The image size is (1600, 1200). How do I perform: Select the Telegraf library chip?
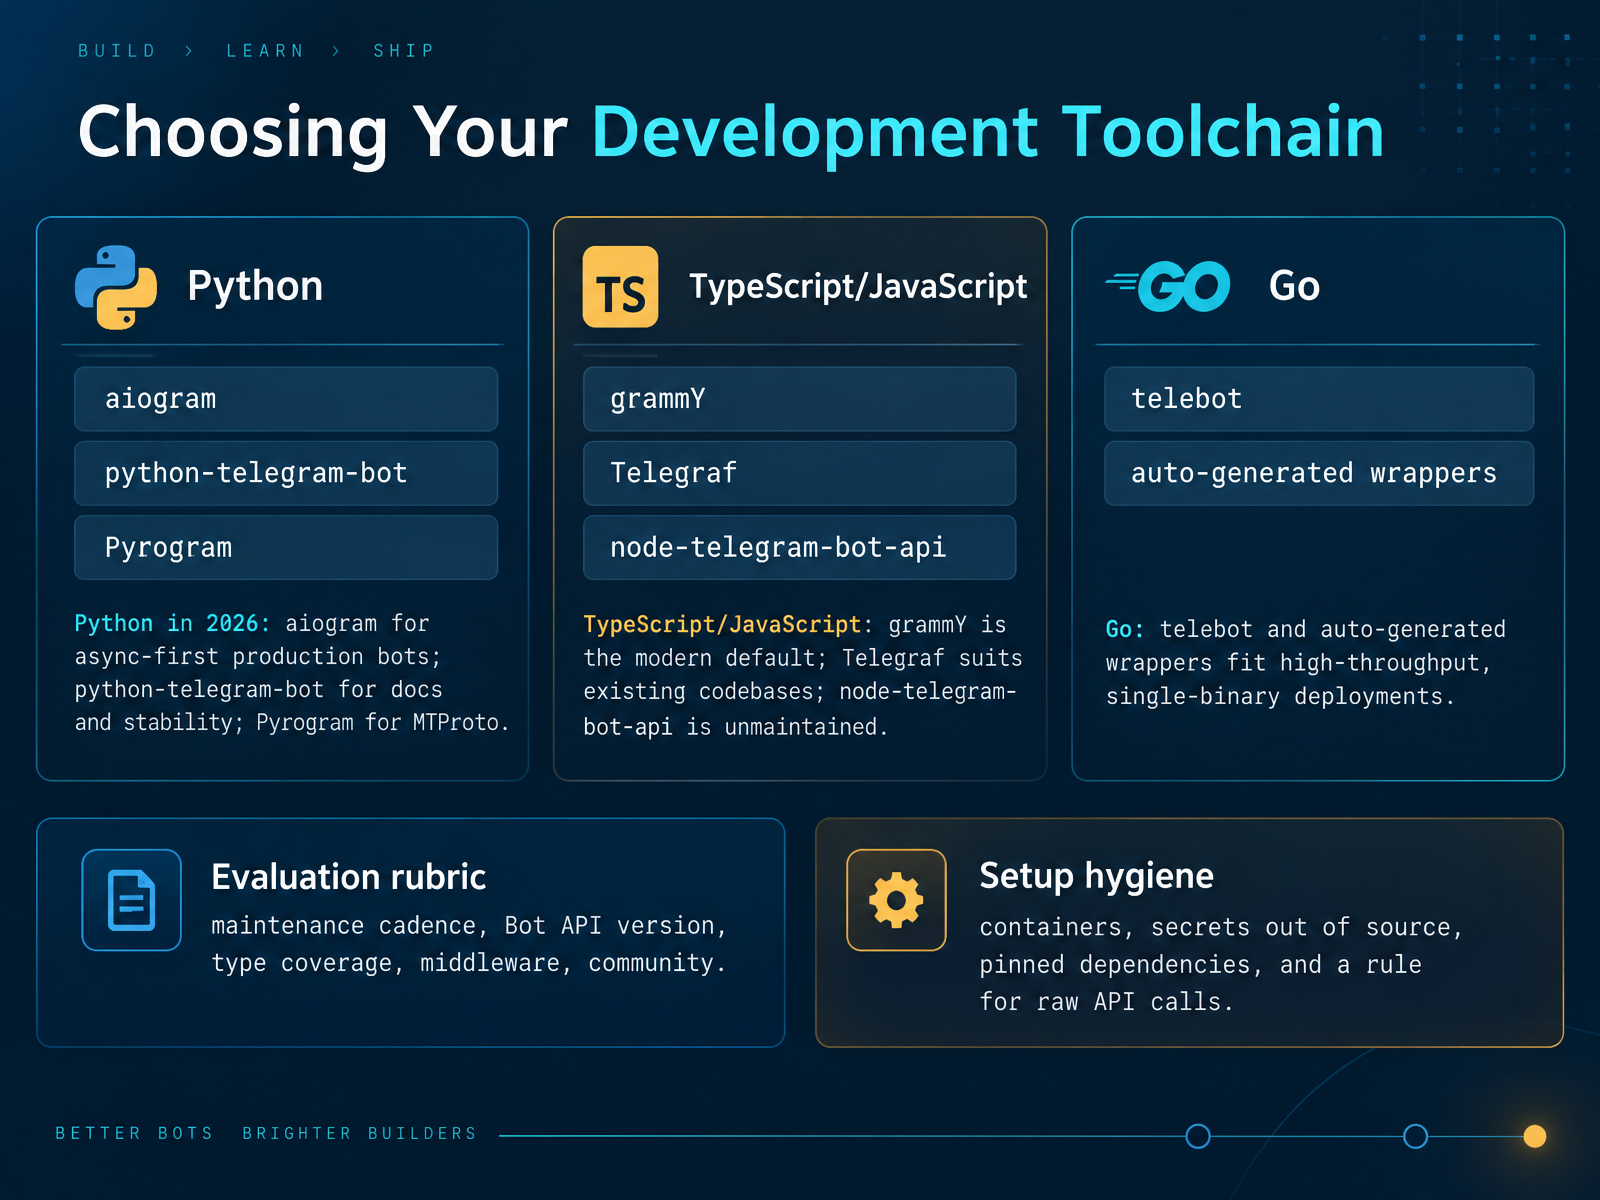800,473
